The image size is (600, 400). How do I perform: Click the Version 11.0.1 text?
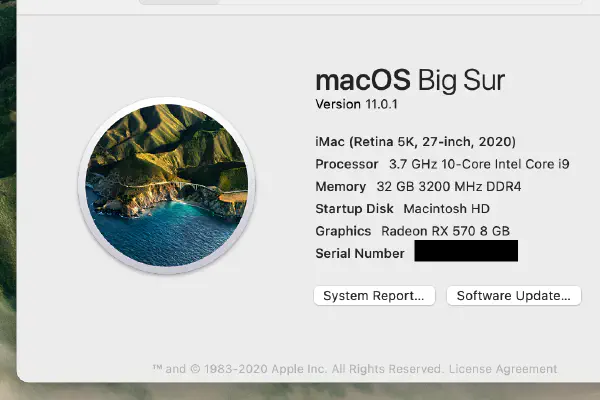(x=357, y=104)
